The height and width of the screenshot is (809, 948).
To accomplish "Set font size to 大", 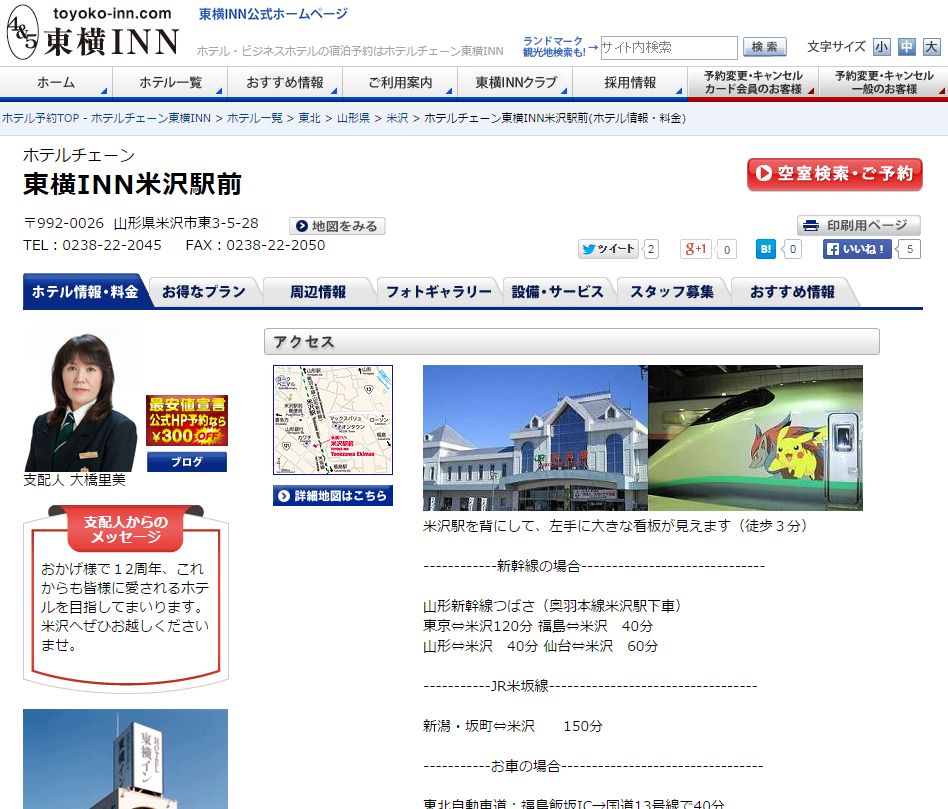I will click(932, 47).
